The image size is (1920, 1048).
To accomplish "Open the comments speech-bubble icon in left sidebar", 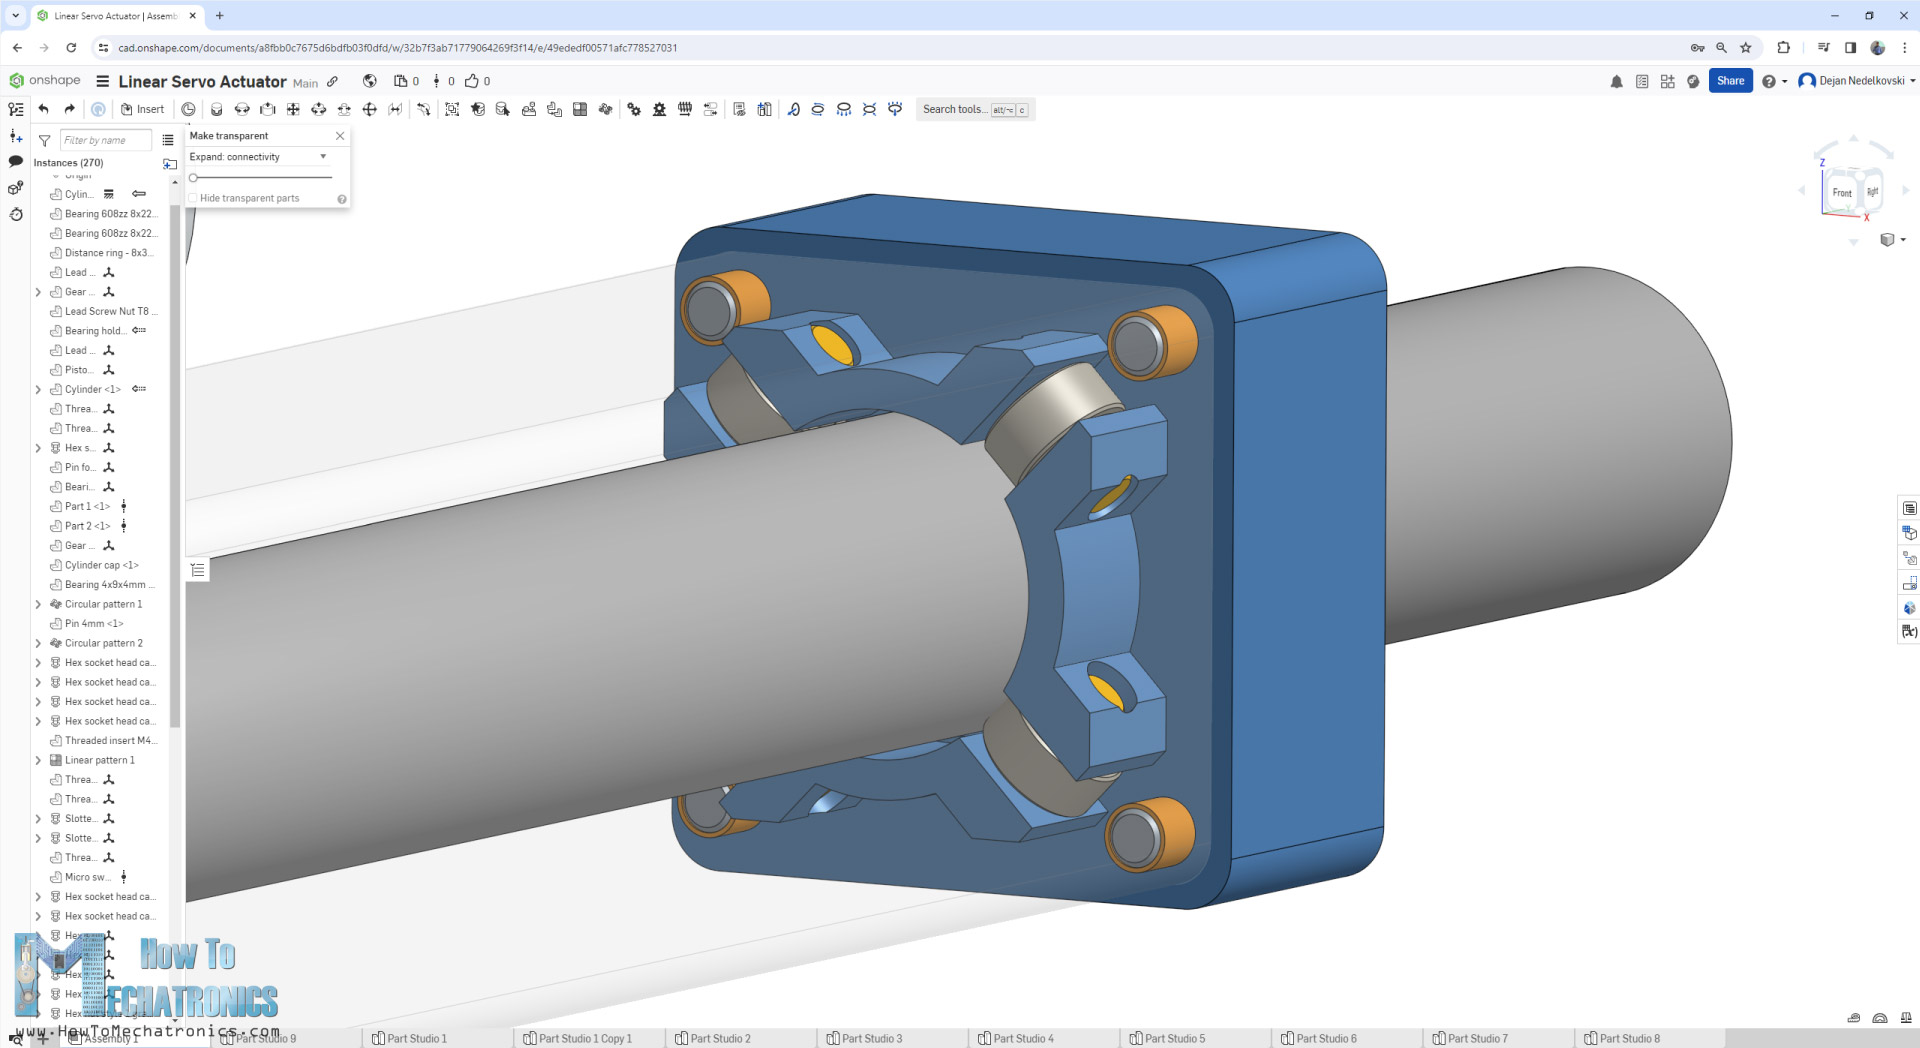I will (x=16, y=161).
